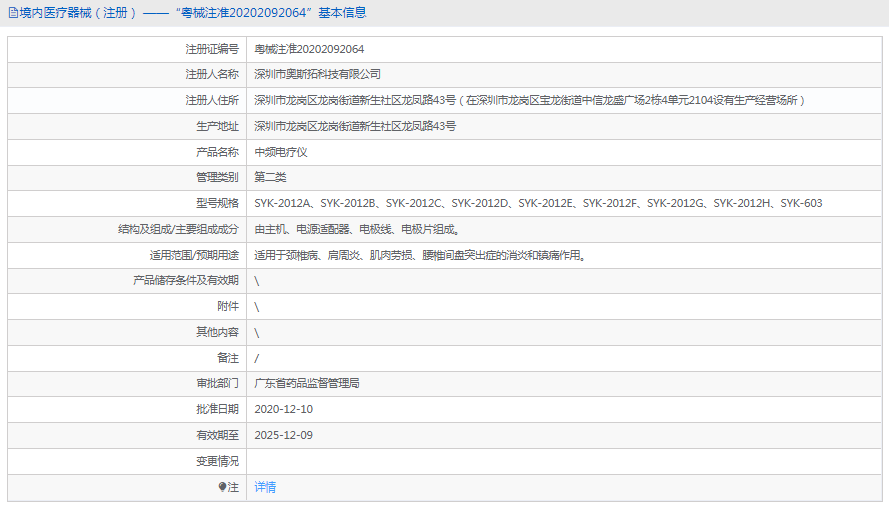Viewport: 889px width, 510px height.
Task: Click the approval date 2020-12-10
Action: [283, 409]
